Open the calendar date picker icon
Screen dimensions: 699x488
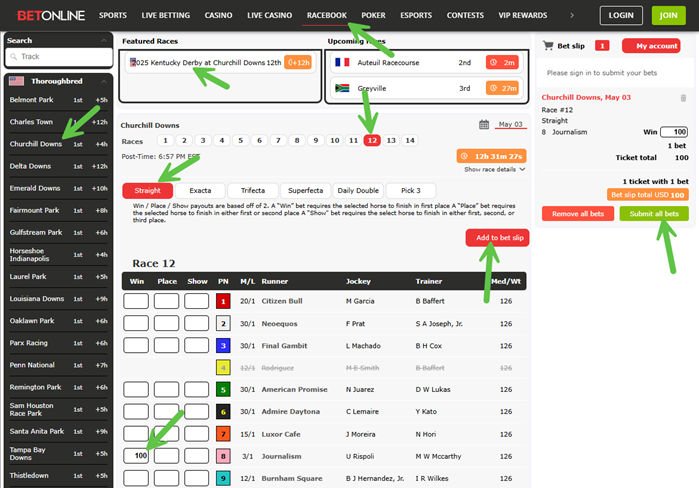pyautogui.click(x=484, y=124)
